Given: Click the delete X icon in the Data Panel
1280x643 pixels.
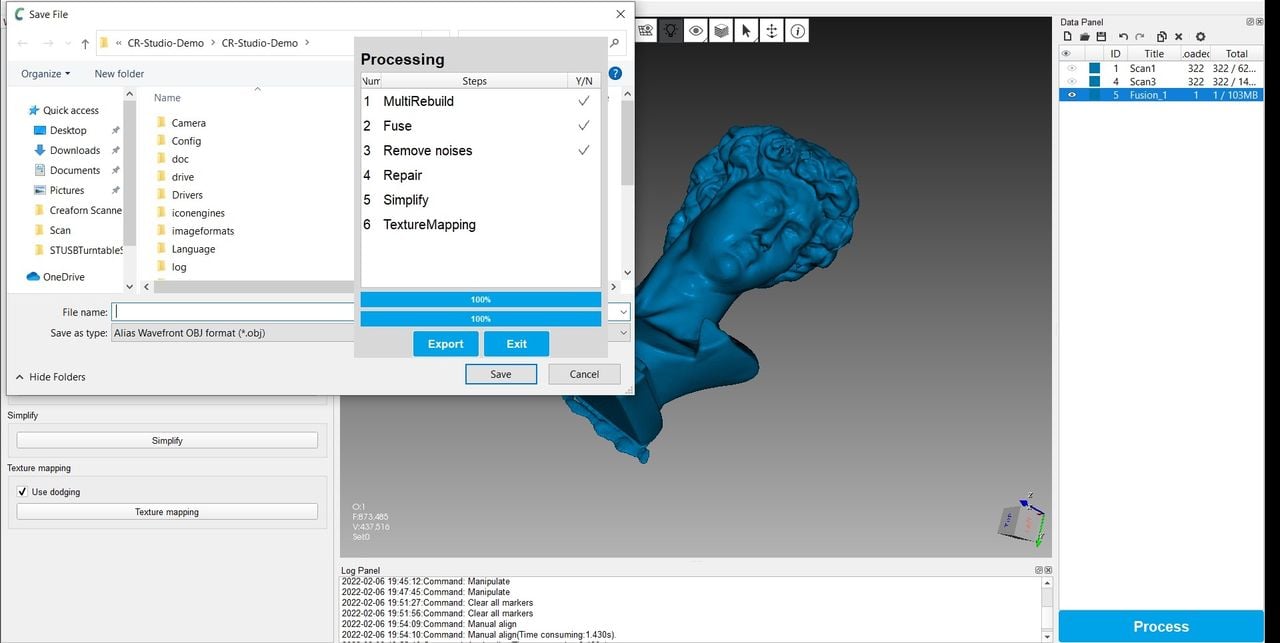Looking at the screenshot, I should pos(1179,37).
